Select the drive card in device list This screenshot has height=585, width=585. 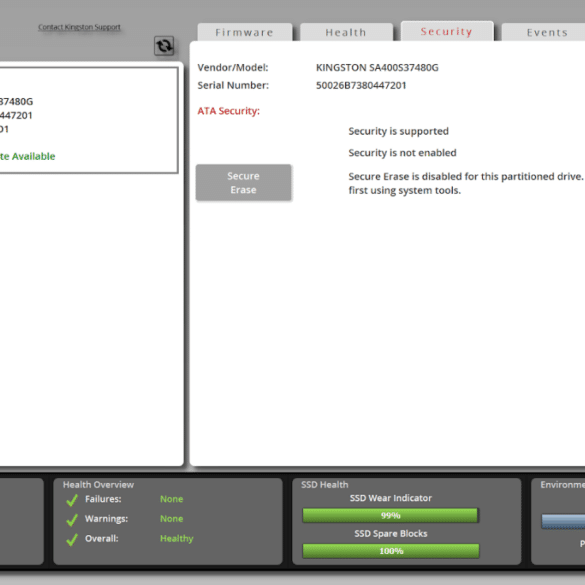point(88,120)
